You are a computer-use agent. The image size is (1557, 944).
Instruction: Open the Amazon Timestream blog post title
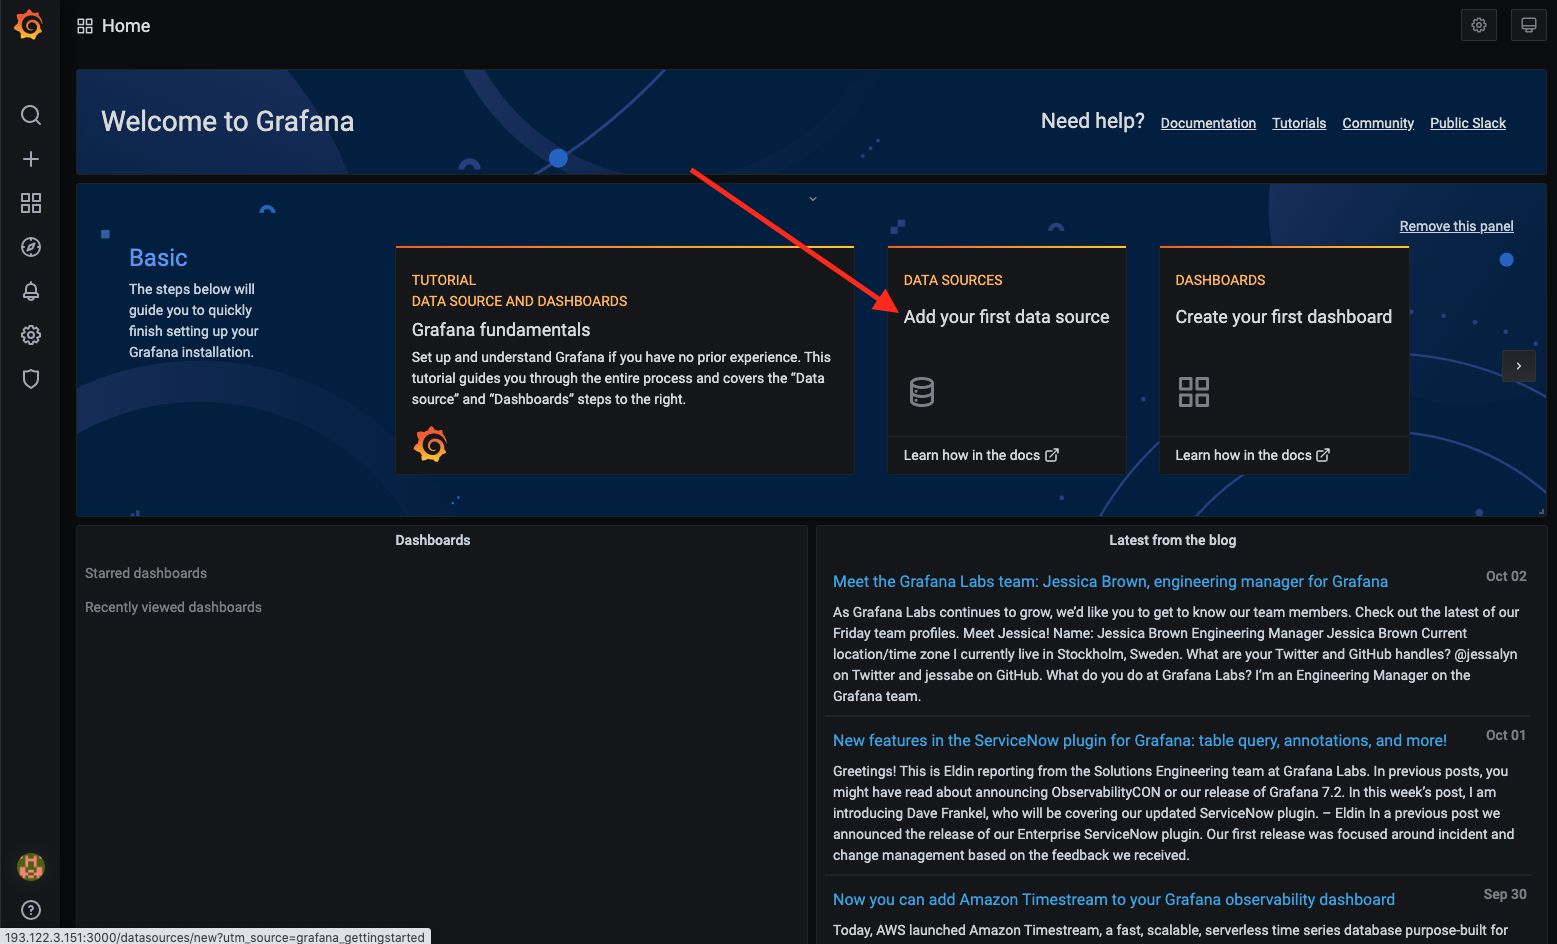point(1114,899)
